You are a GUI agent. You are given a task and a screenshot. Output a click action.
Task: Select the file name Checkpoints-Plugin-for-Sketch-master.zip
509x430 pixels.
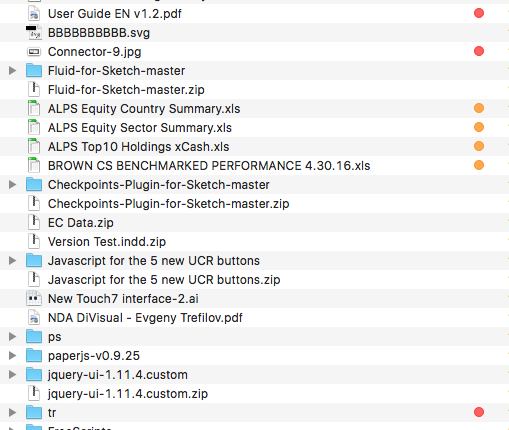[x=169, y=204]
